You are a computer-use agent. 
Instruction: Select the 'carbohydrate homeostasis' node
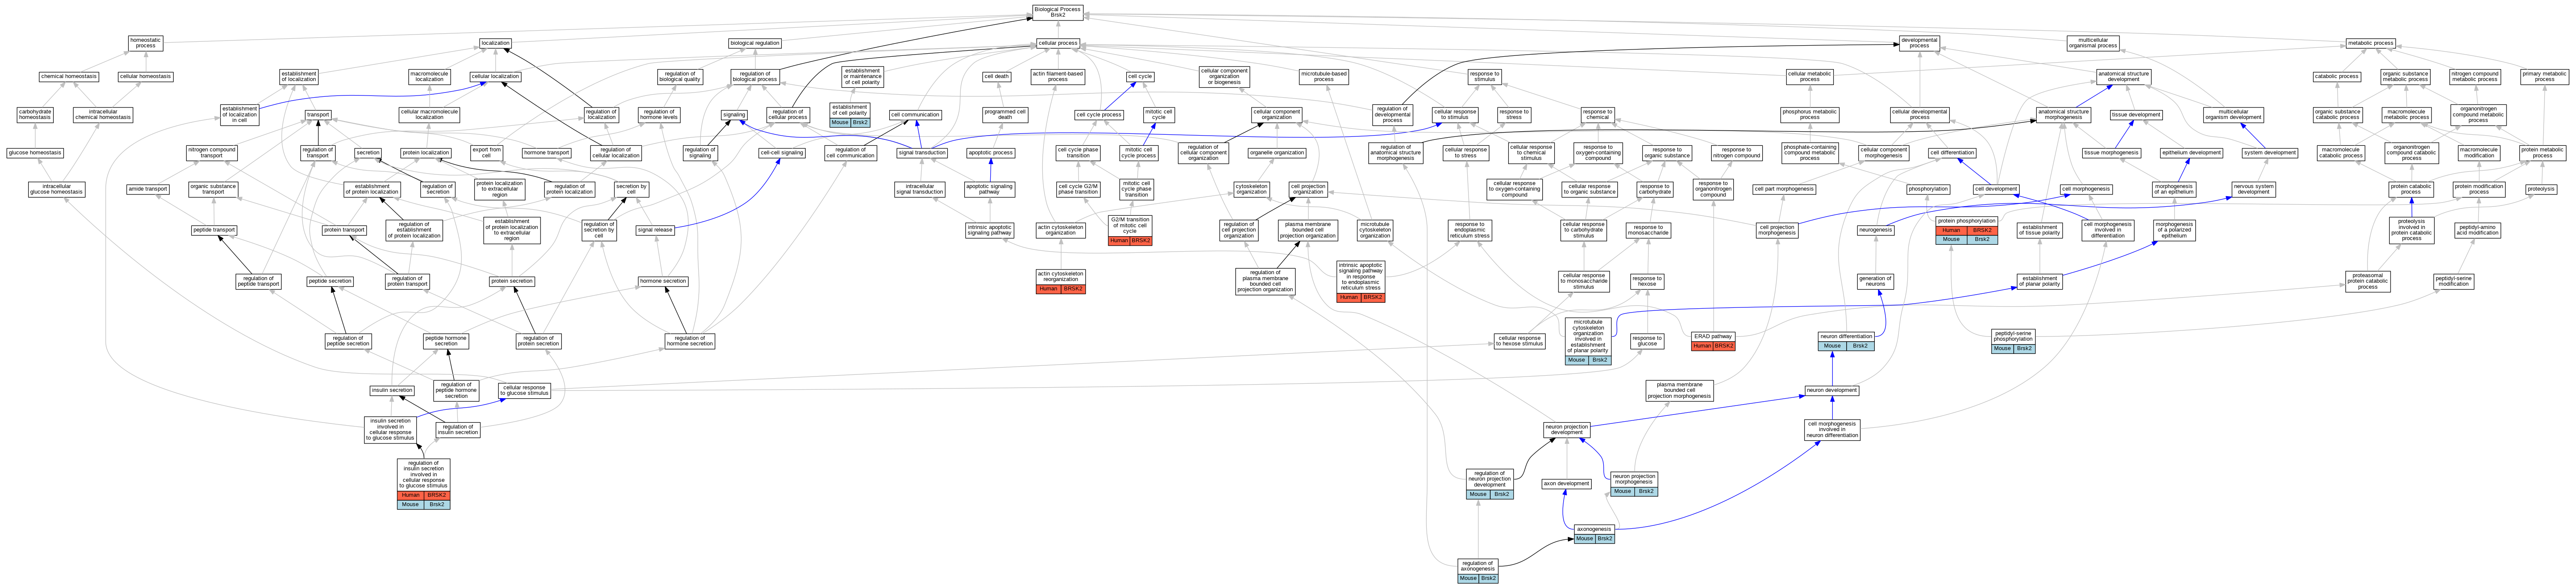coord(35,115)
